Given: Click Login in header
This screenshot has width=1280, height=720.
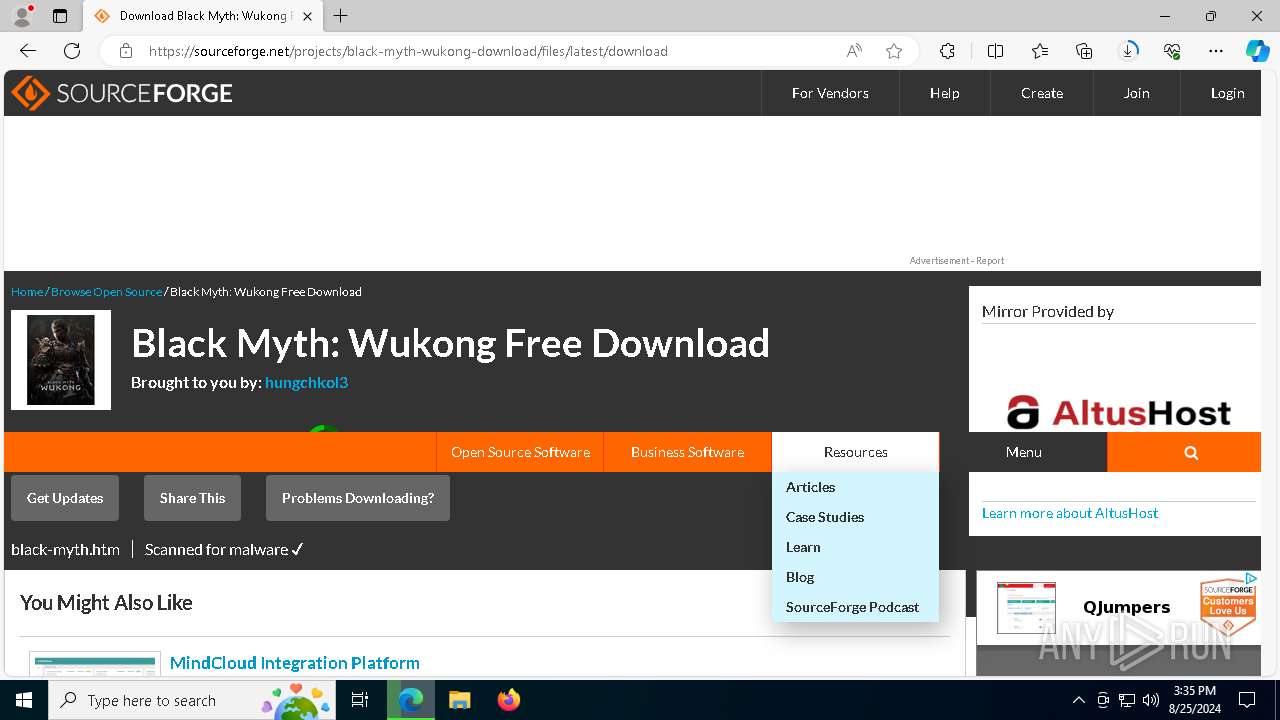Looking at the screenshot, I should [1227, 93].
